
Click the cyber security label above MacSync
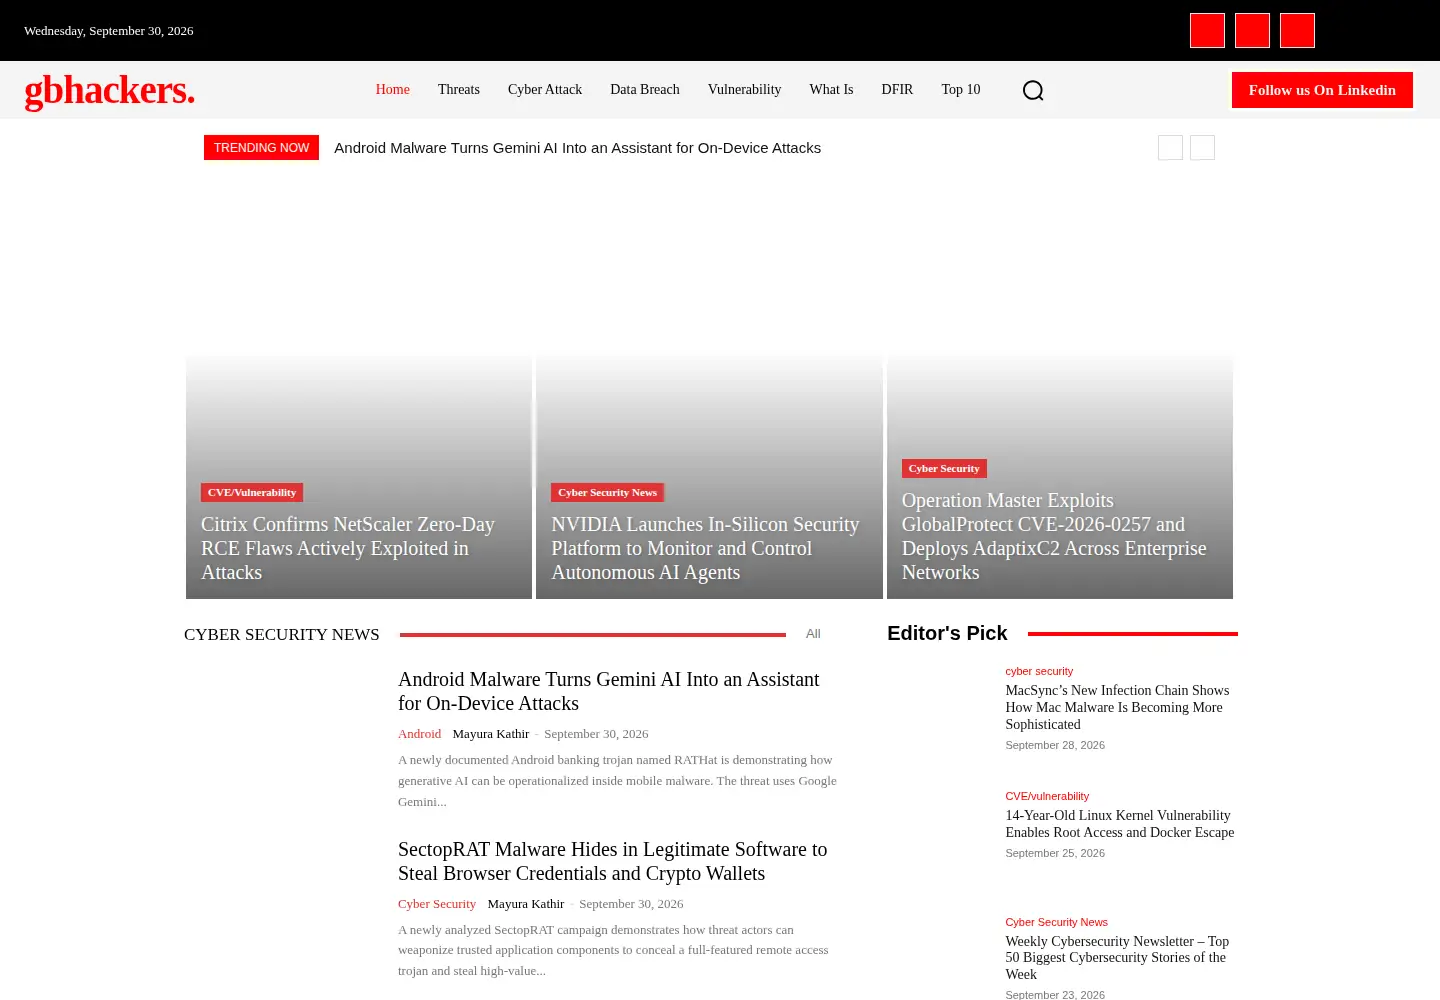click(x=1039, y=671)
